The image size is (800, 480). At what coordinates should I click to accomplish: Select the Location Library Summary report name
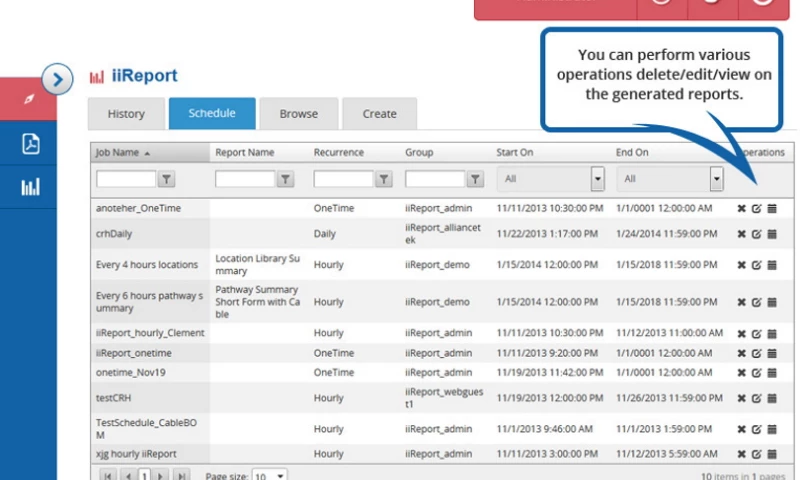(257, 265)
